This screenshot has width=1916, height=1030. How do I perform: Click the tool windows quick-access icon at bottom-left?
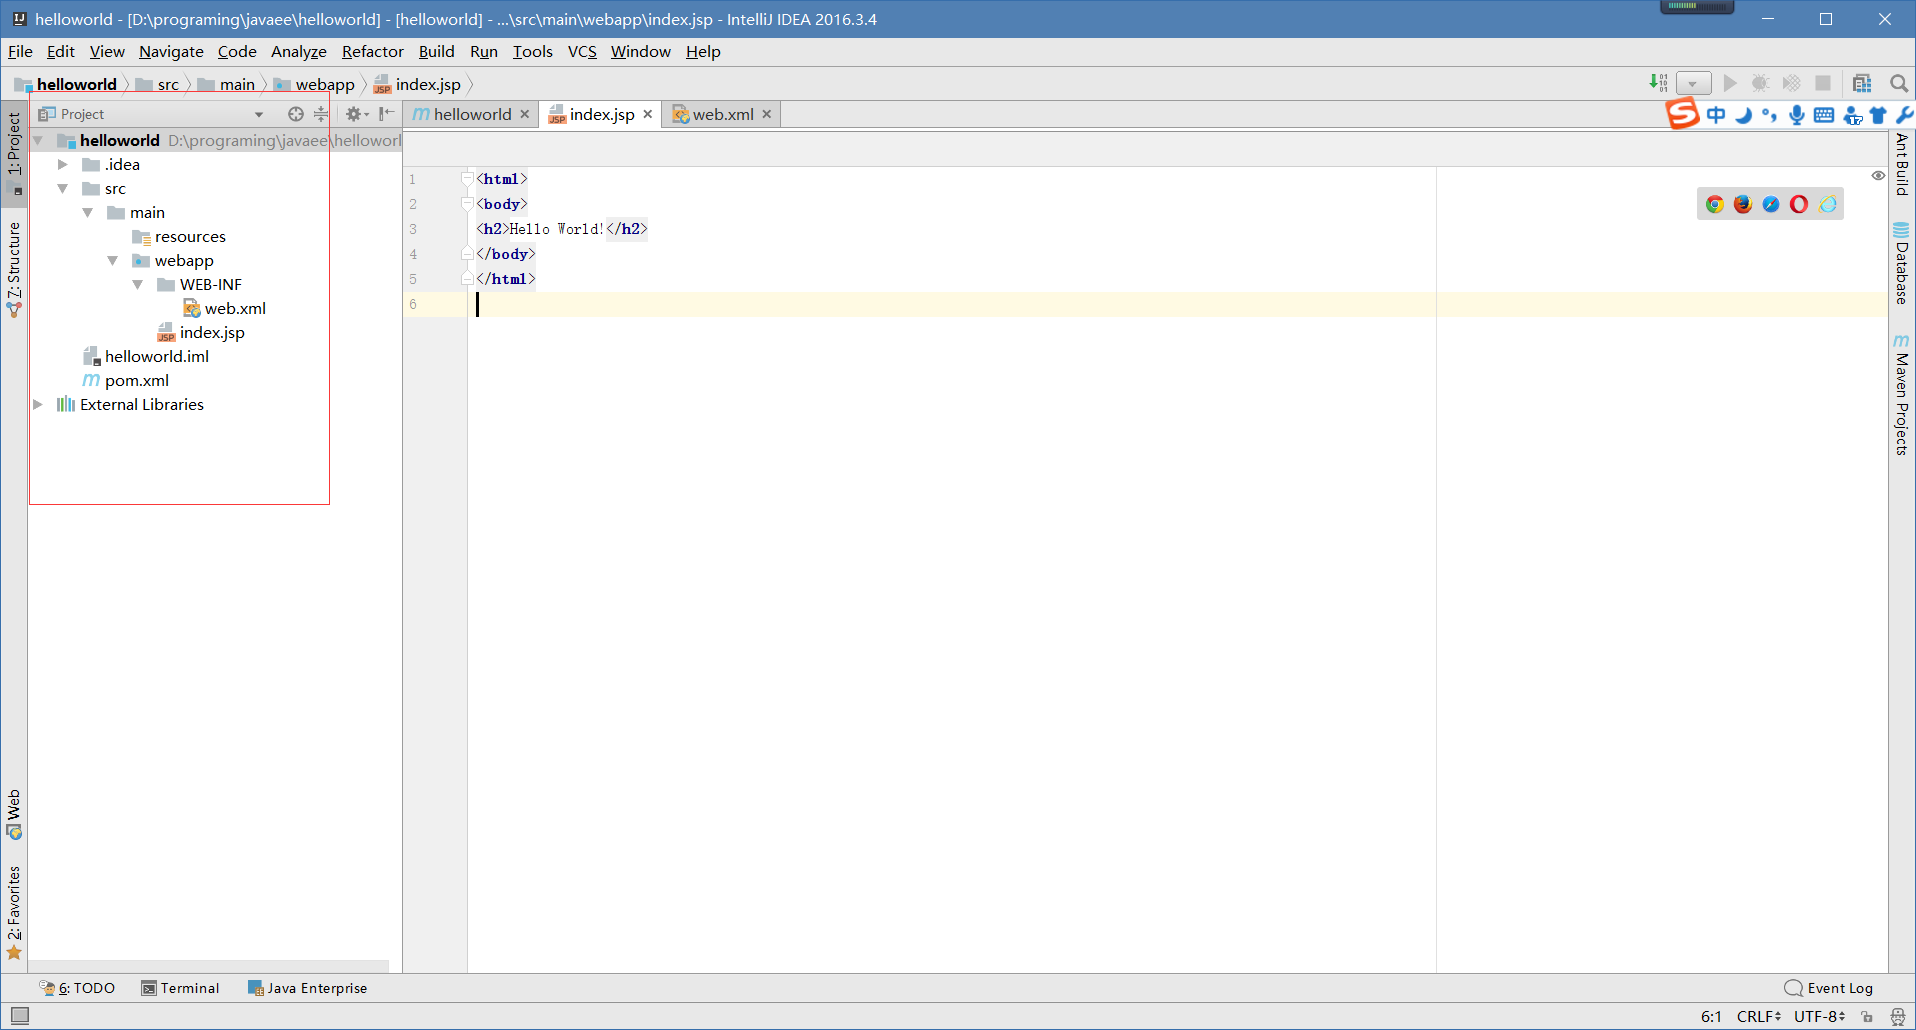tap(20, 1016)
